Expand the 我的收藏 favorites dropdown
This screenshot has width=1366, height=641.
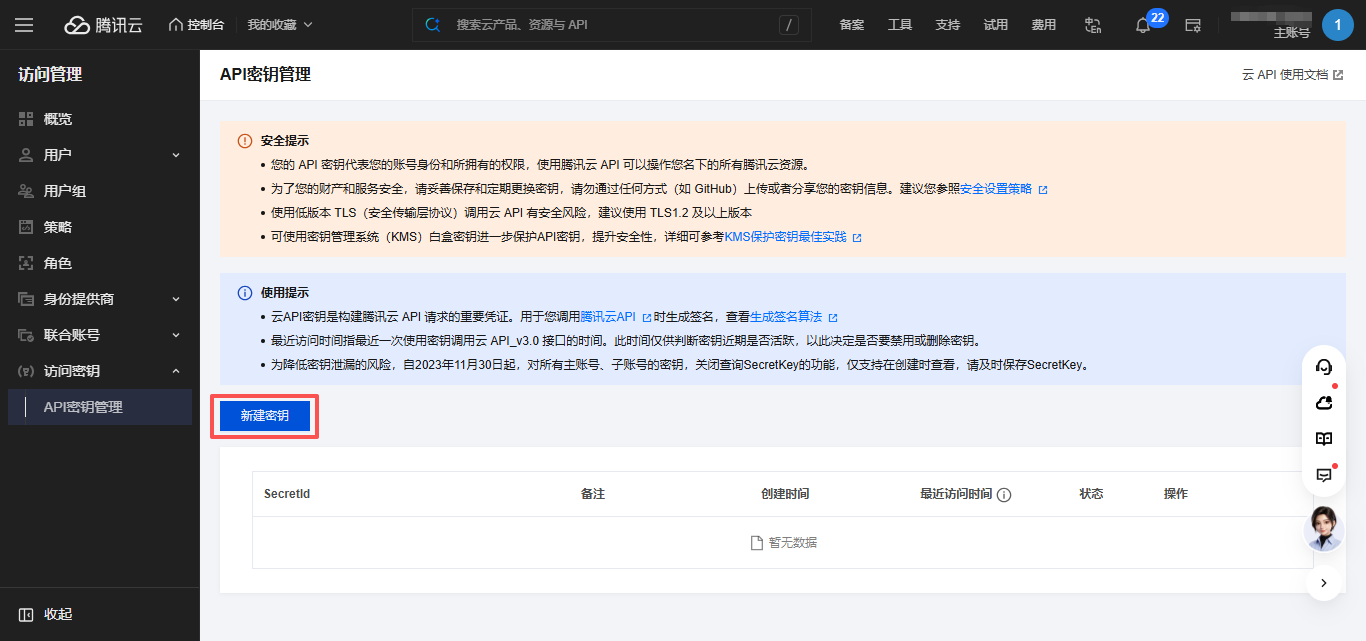[280, 25]
